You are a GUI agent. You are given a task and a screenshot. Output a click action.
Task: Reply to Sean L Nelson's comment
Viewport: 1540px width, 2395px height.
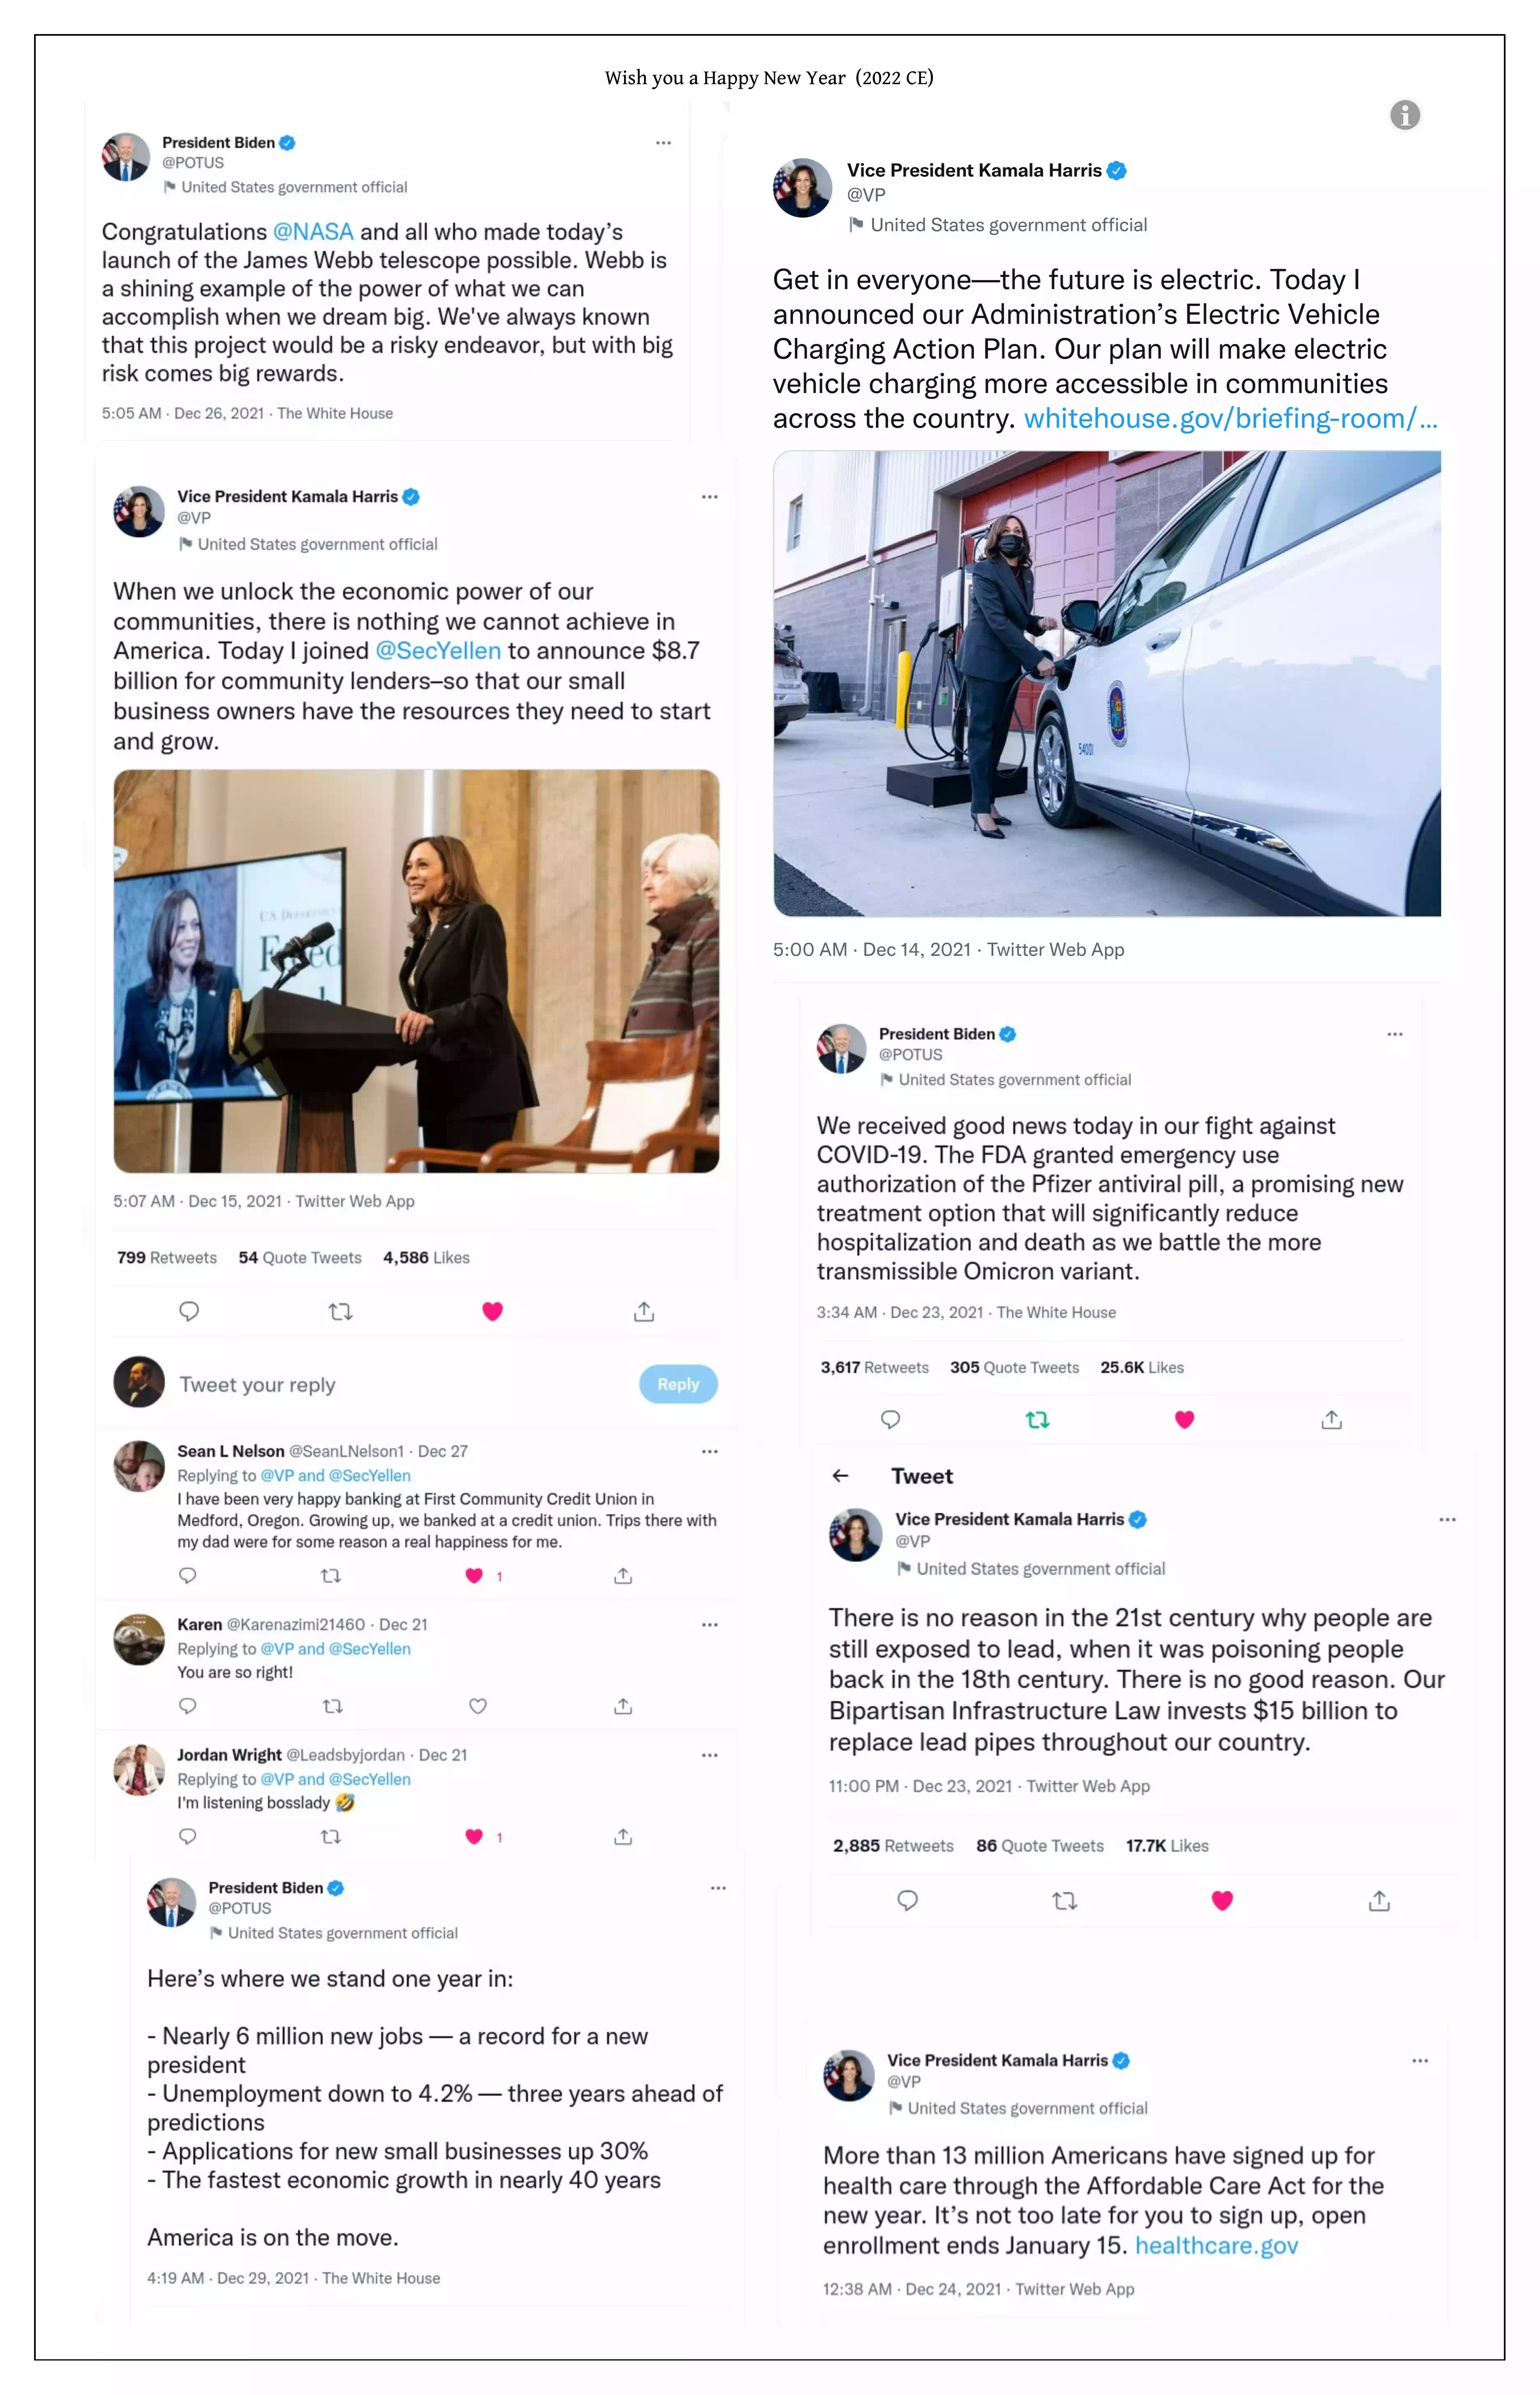[x=187, y=1576]
